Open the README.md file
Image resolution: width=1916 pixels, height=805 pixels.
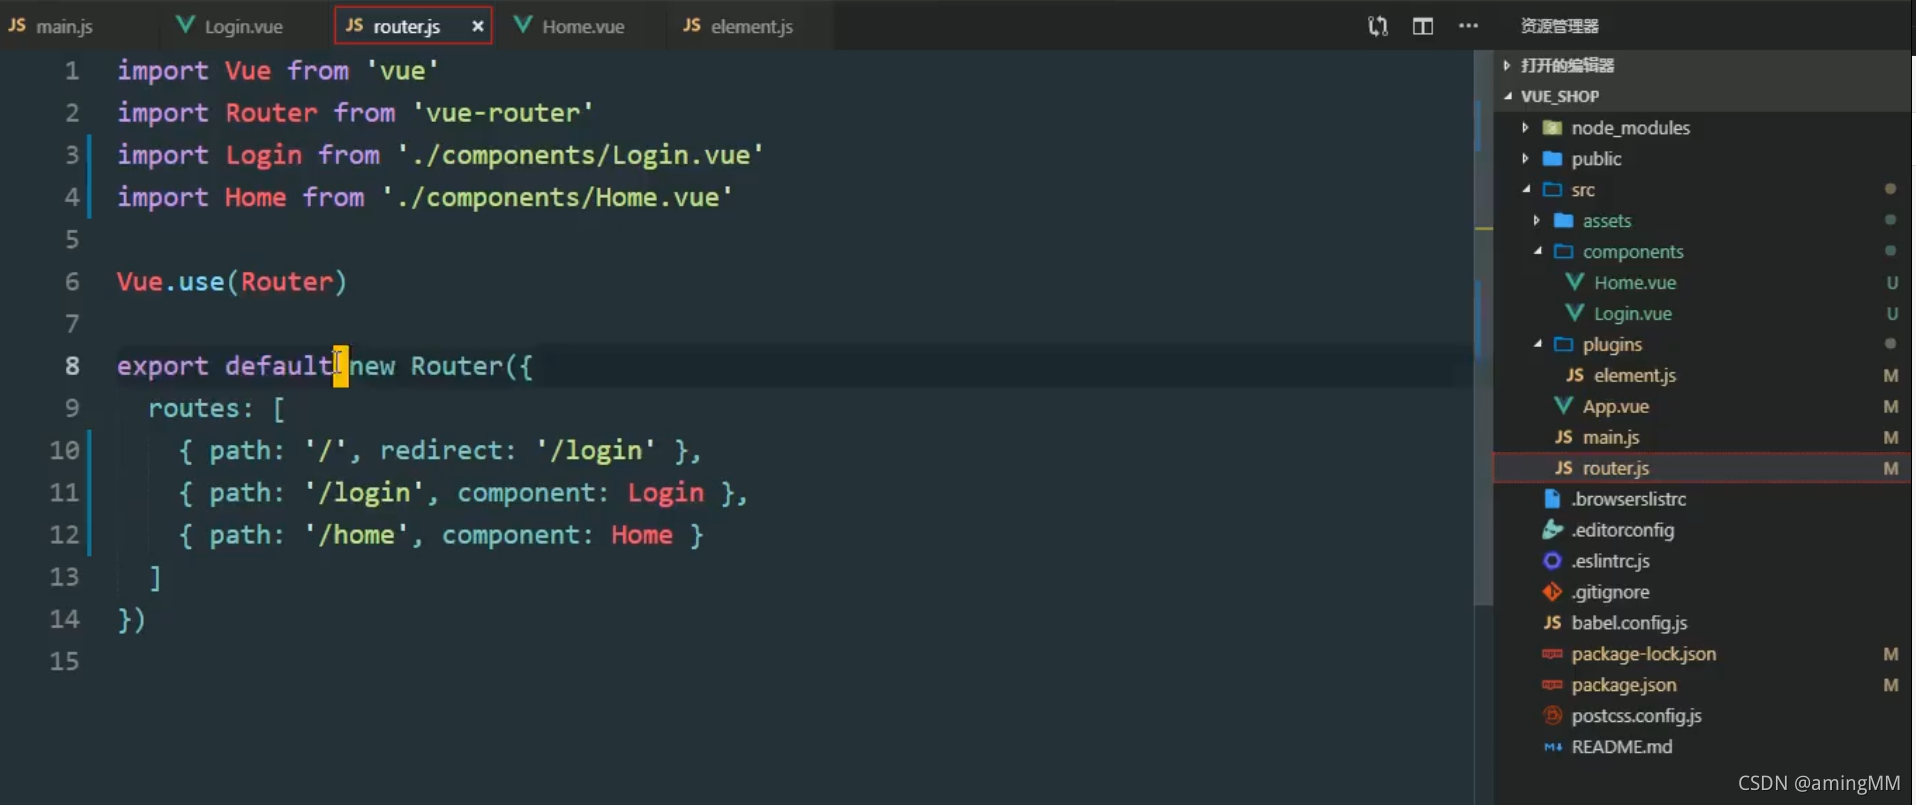(1621, 747)
